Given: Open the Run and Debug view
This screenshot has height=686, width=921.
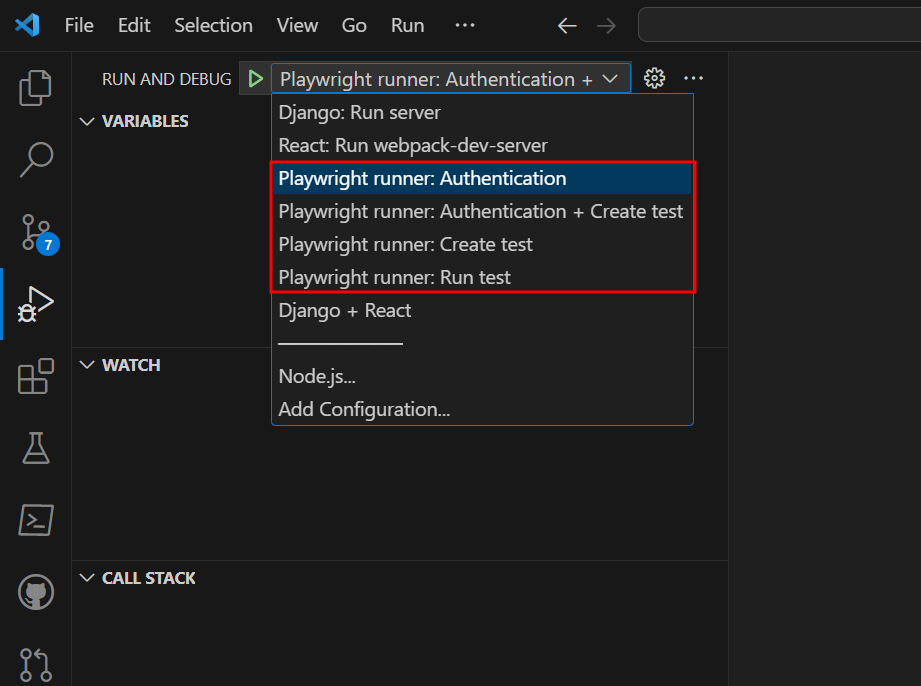Looking at the screenshot, I should pos(36,304).
